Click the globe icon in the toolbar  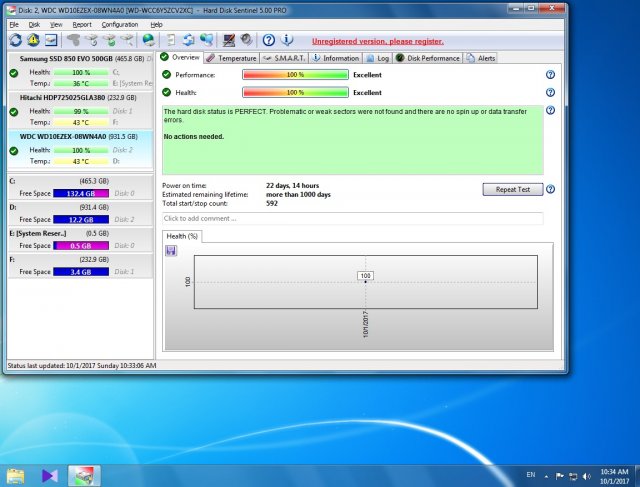pos(149,41)
